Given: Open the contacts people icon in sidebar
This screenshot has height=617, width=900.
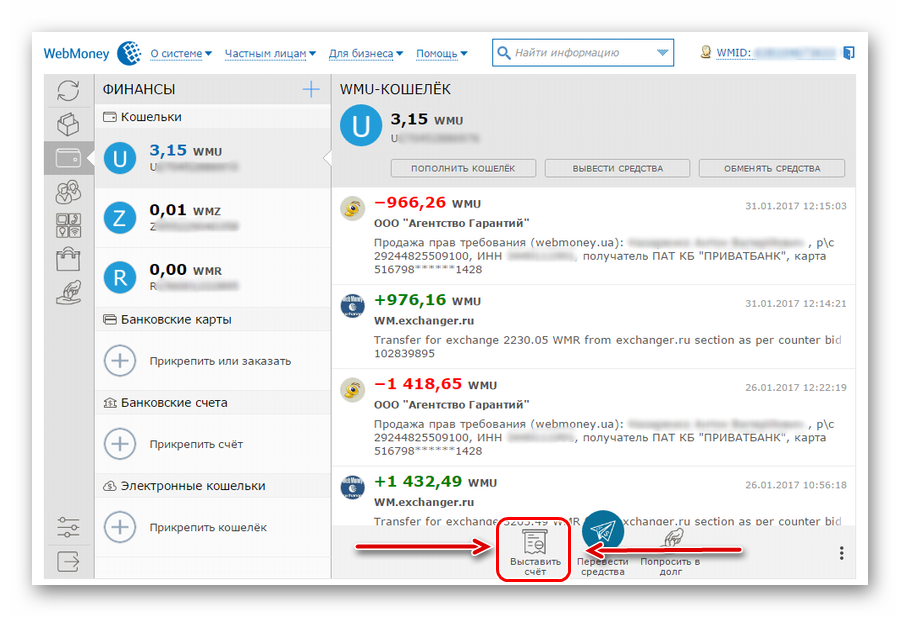Looking at the screenshot, I should (x=68, y=192).
